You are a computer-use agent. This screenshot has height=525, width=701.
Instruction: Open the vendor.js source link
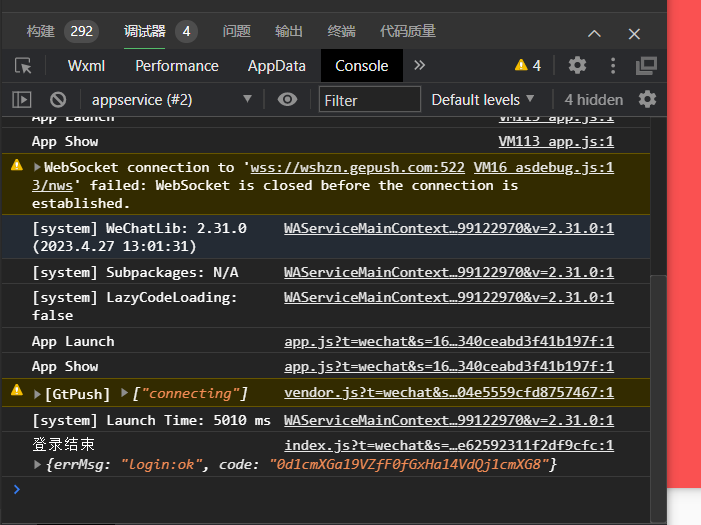coord(449,393)
